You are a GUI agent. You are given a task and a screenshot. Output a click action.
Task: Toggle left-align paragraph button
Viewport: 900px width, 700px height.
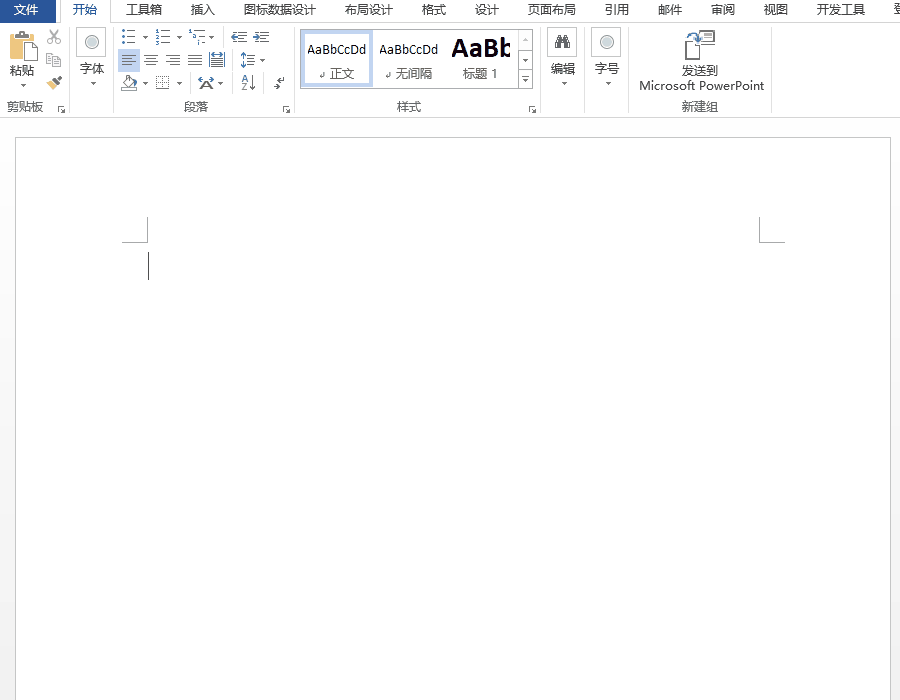129,60
